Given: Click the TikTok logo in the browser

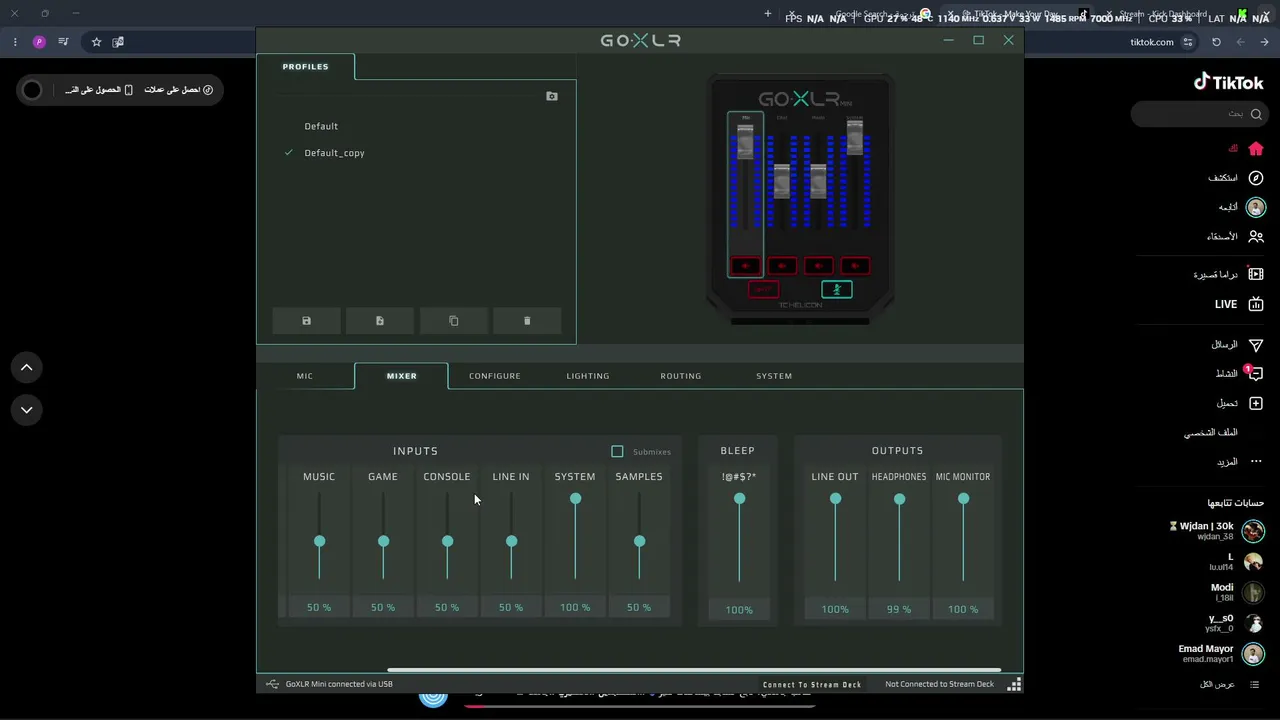Looking at the screenshot, I should (x=1229, y=82).
